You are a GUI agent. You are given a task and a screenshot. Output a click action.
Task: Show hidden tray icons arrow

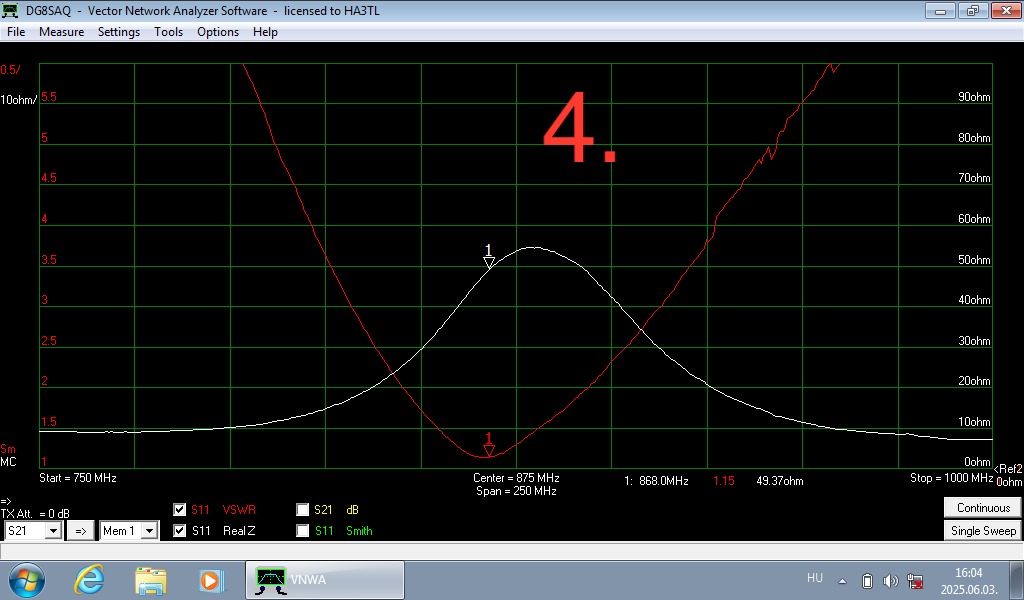[842, 581]
